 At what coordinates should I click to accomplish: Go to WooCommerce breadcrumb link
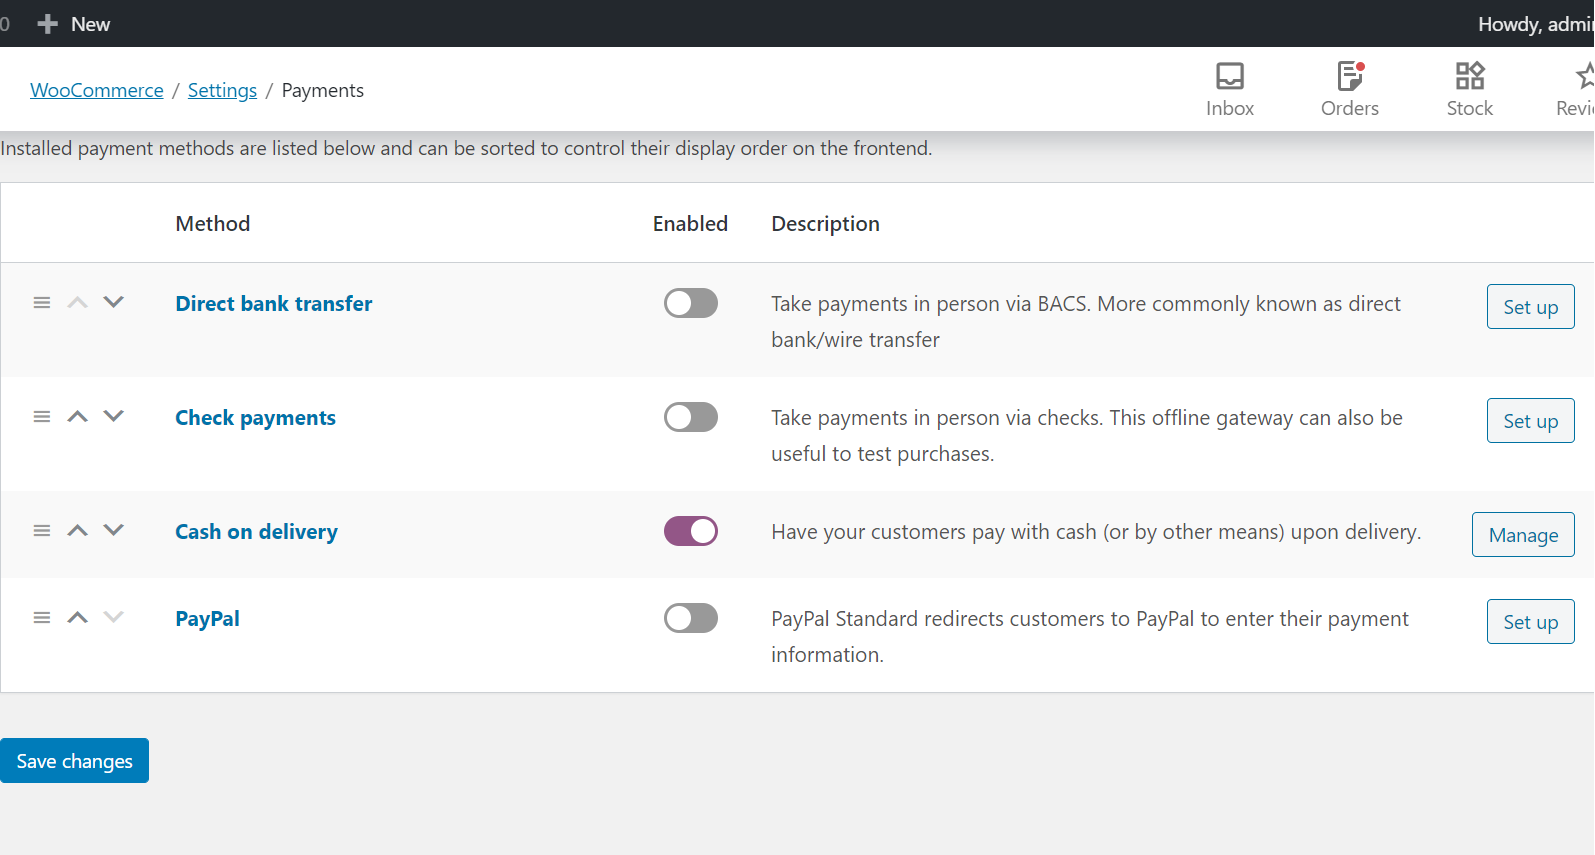coord(97,90)
